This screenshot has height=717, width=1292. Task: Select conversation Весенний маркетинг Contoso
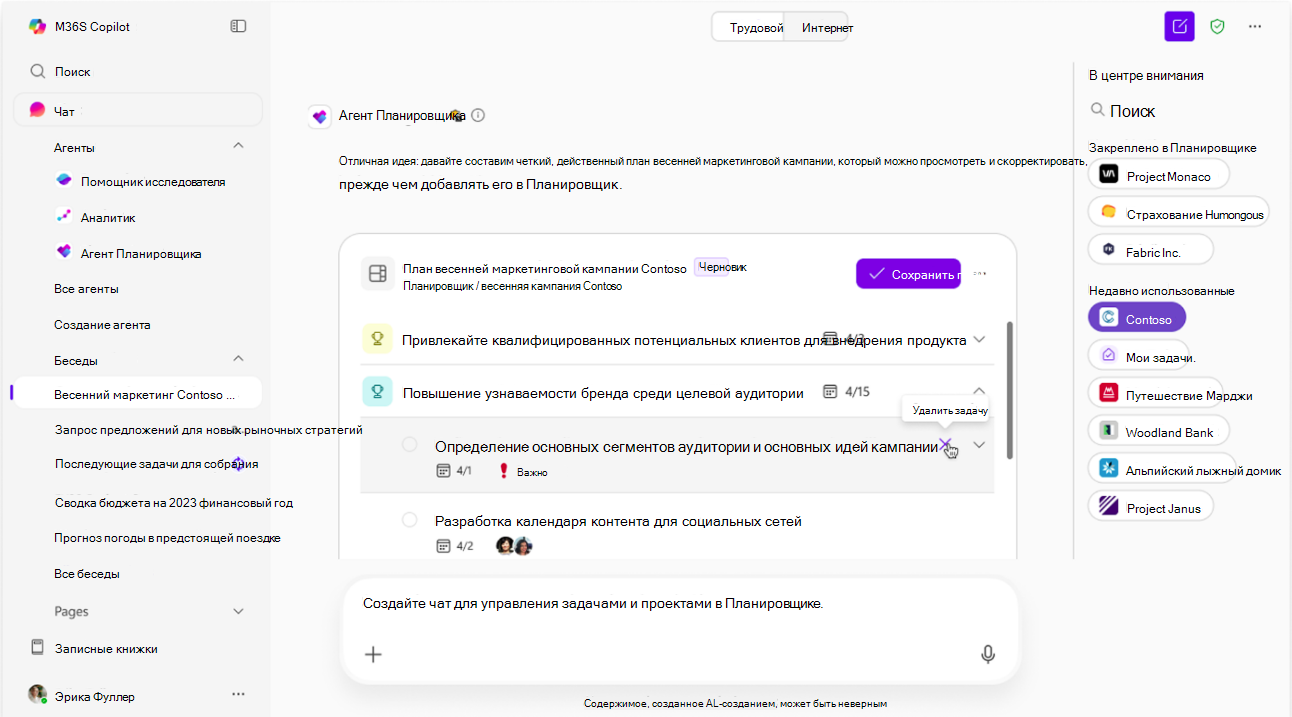(137, 394)
